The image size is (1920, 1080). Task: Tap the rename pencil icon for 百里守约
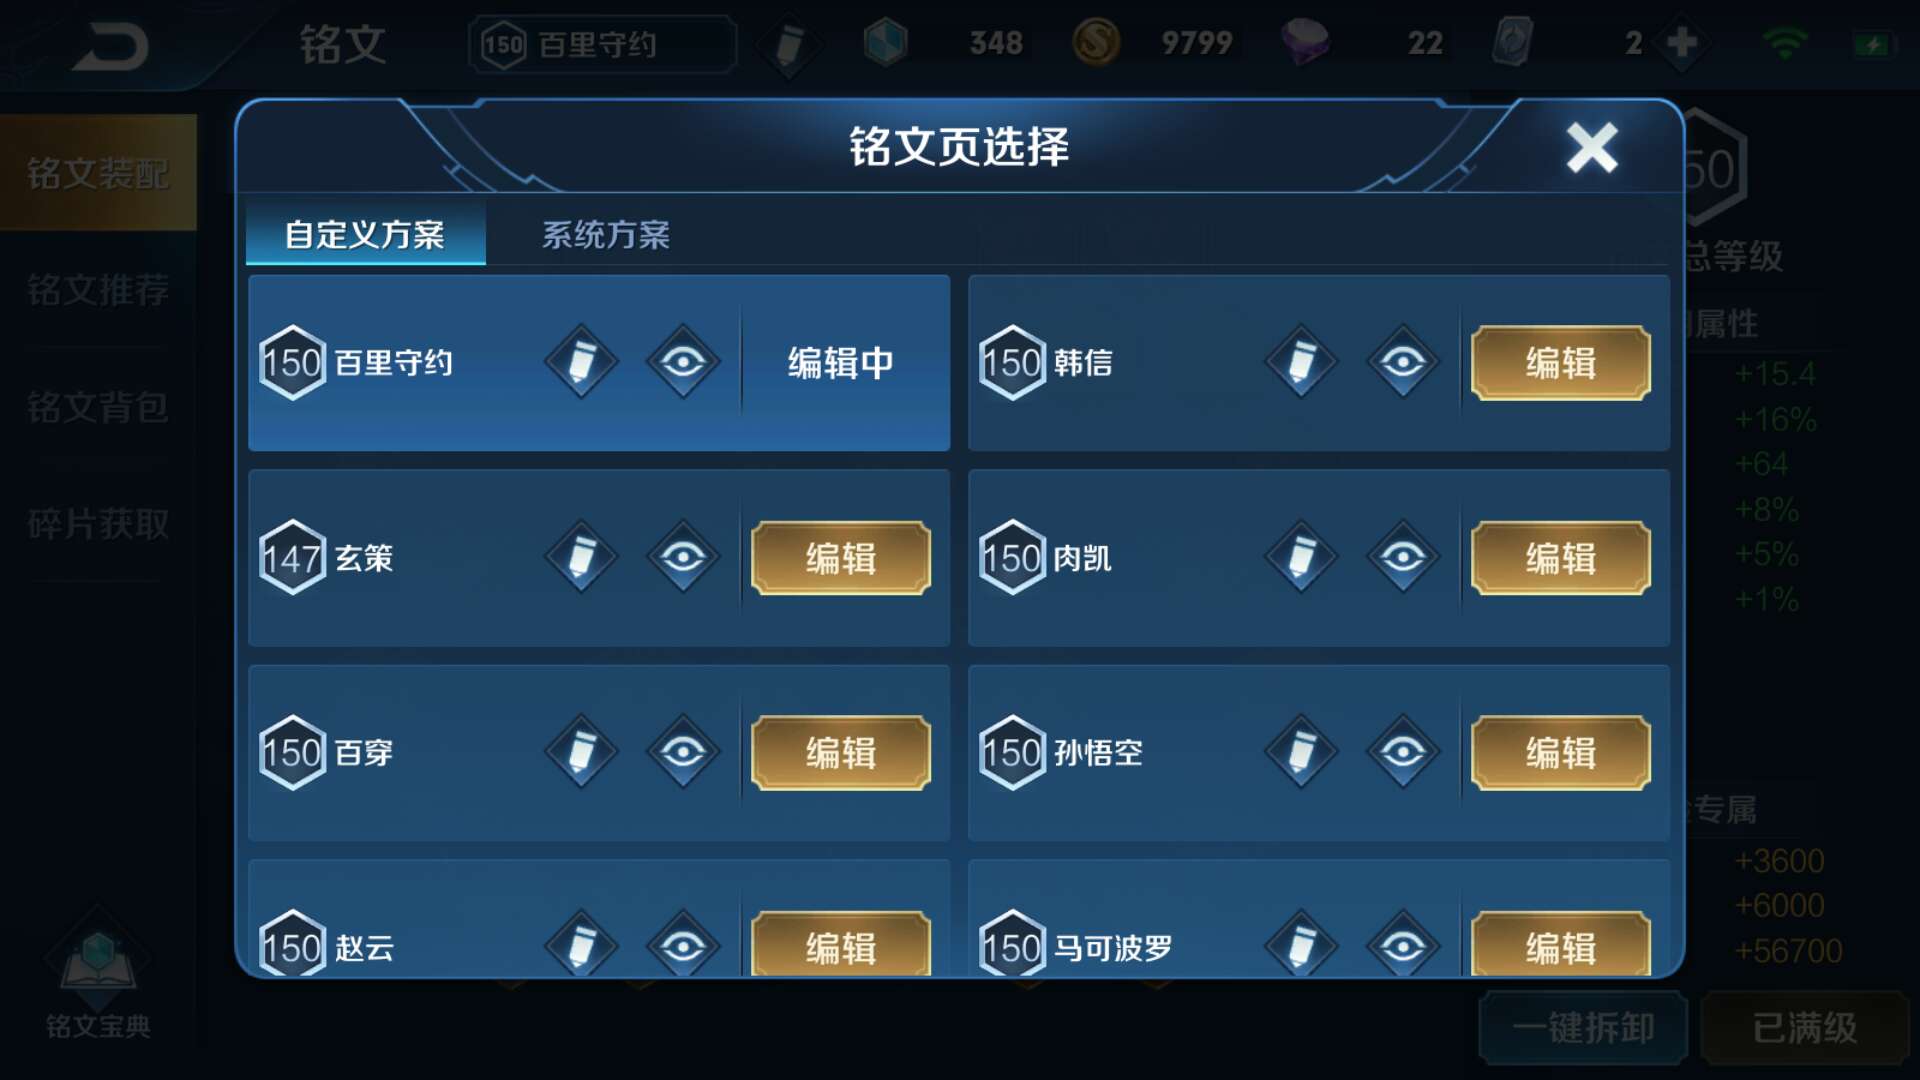[581, 362]
